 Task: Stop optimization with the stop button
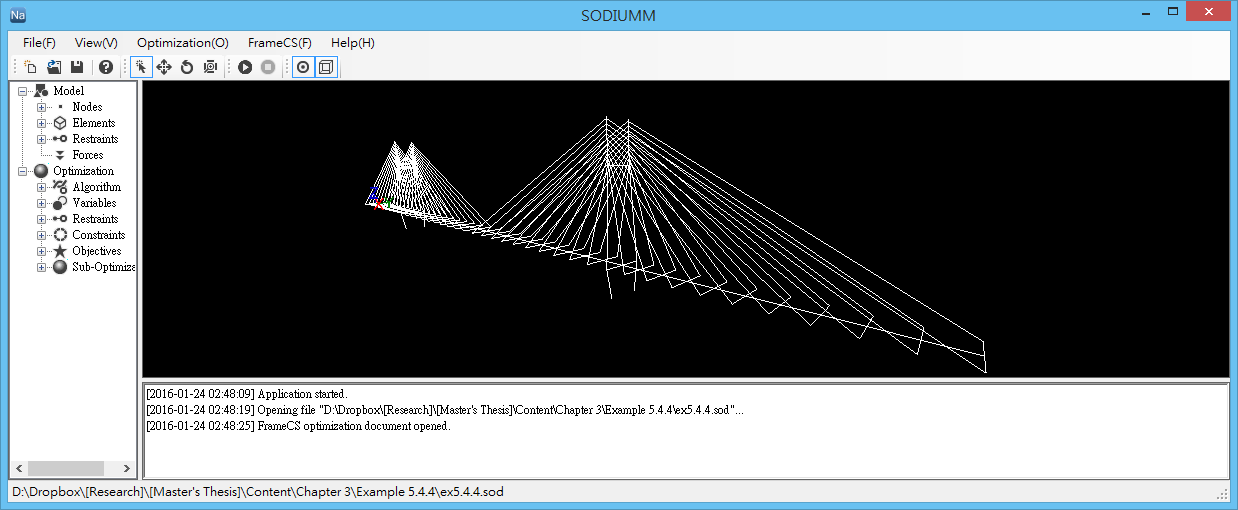pos(268,67)
